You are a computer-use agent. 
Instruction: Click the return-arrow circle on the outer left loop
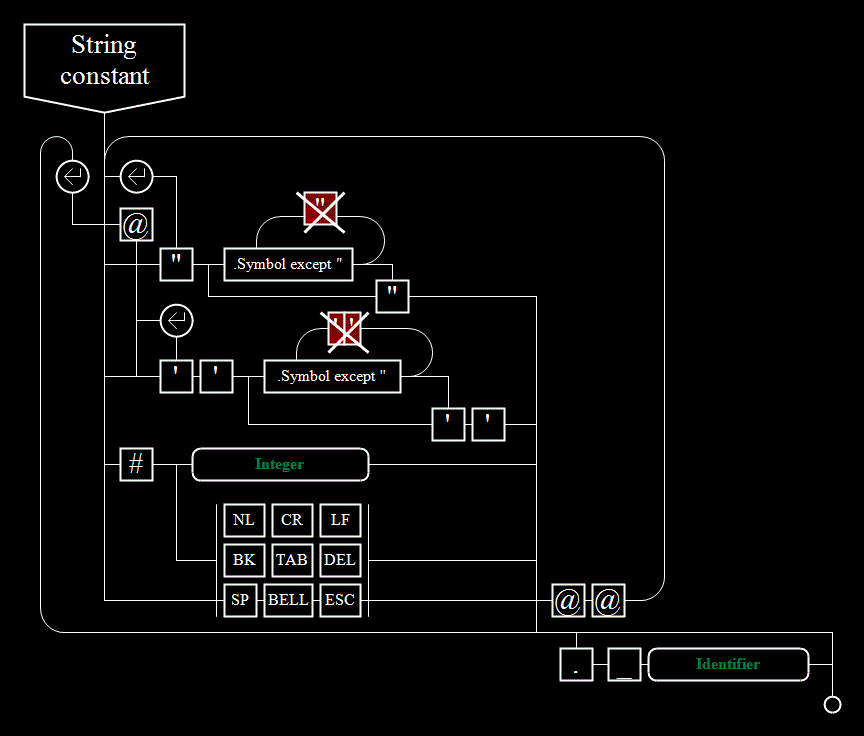coord(72,177)
